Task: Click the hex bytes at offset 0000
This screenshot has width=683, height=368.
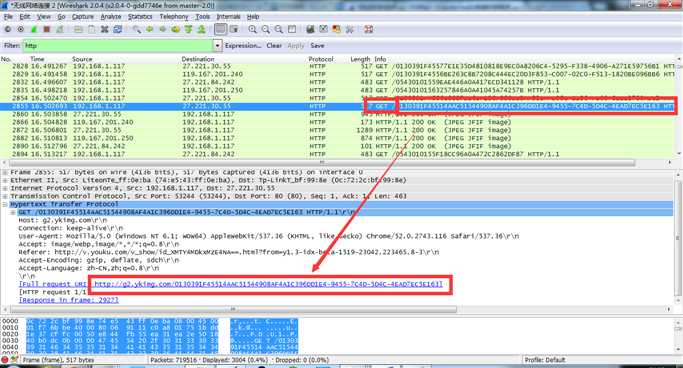Action: point(122,321)
